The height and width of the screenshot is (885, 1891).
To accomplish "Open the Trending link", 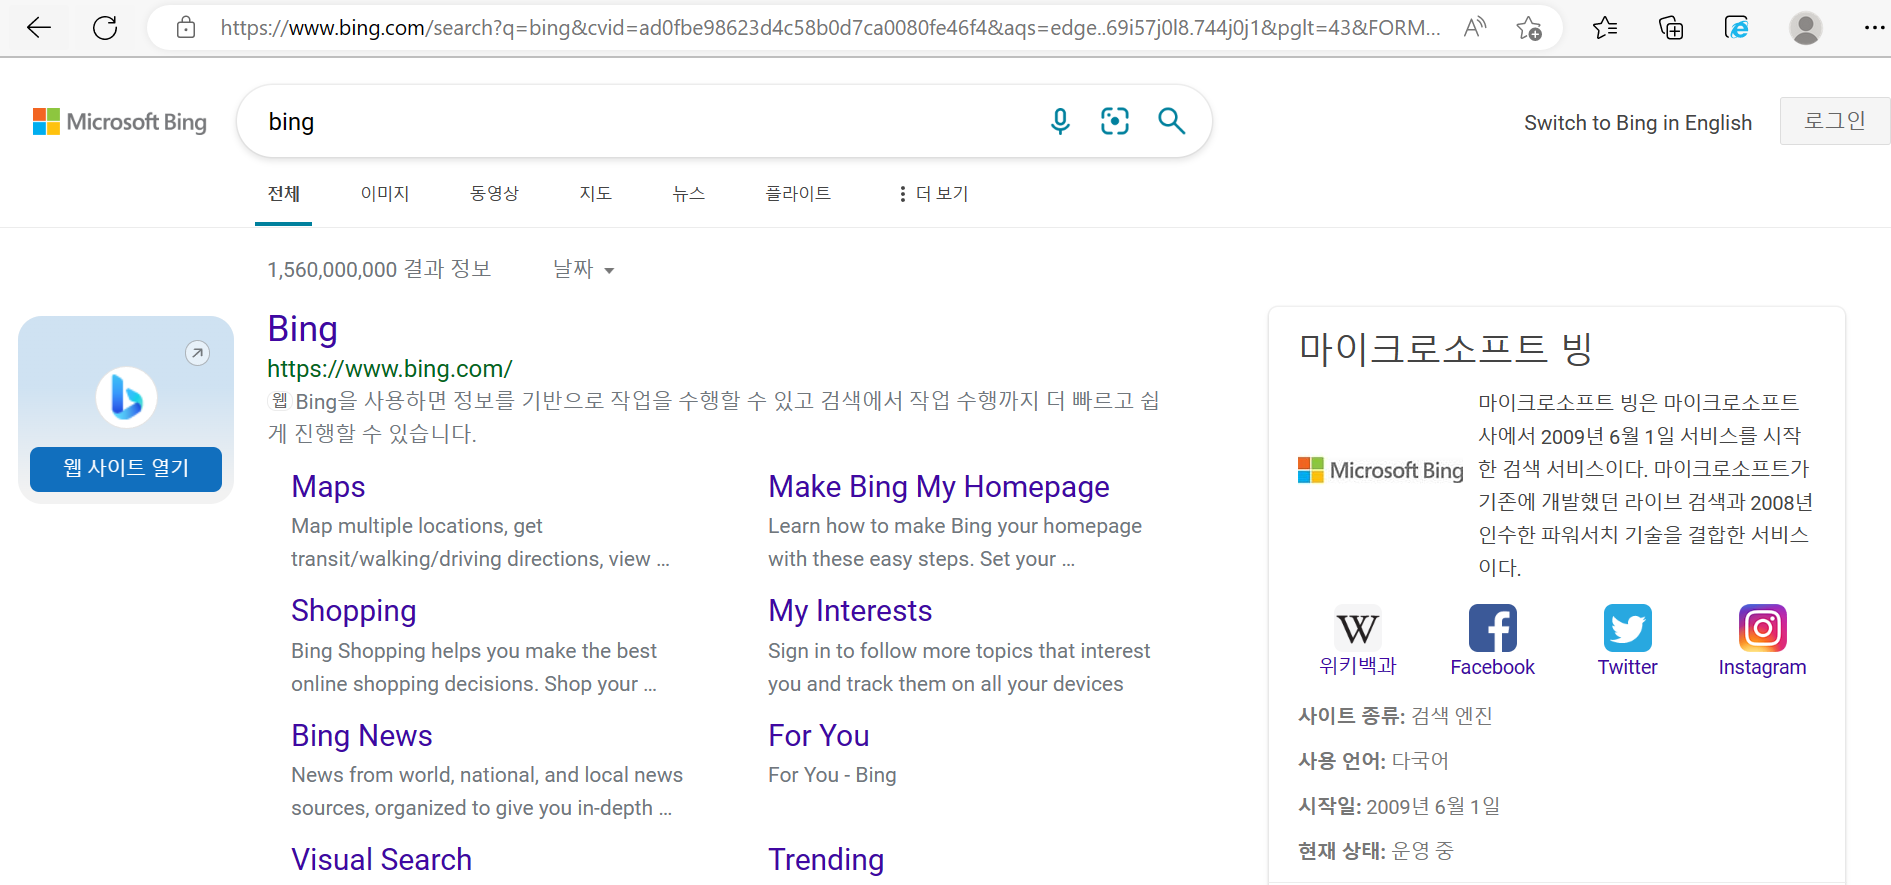I will point(826,860).
